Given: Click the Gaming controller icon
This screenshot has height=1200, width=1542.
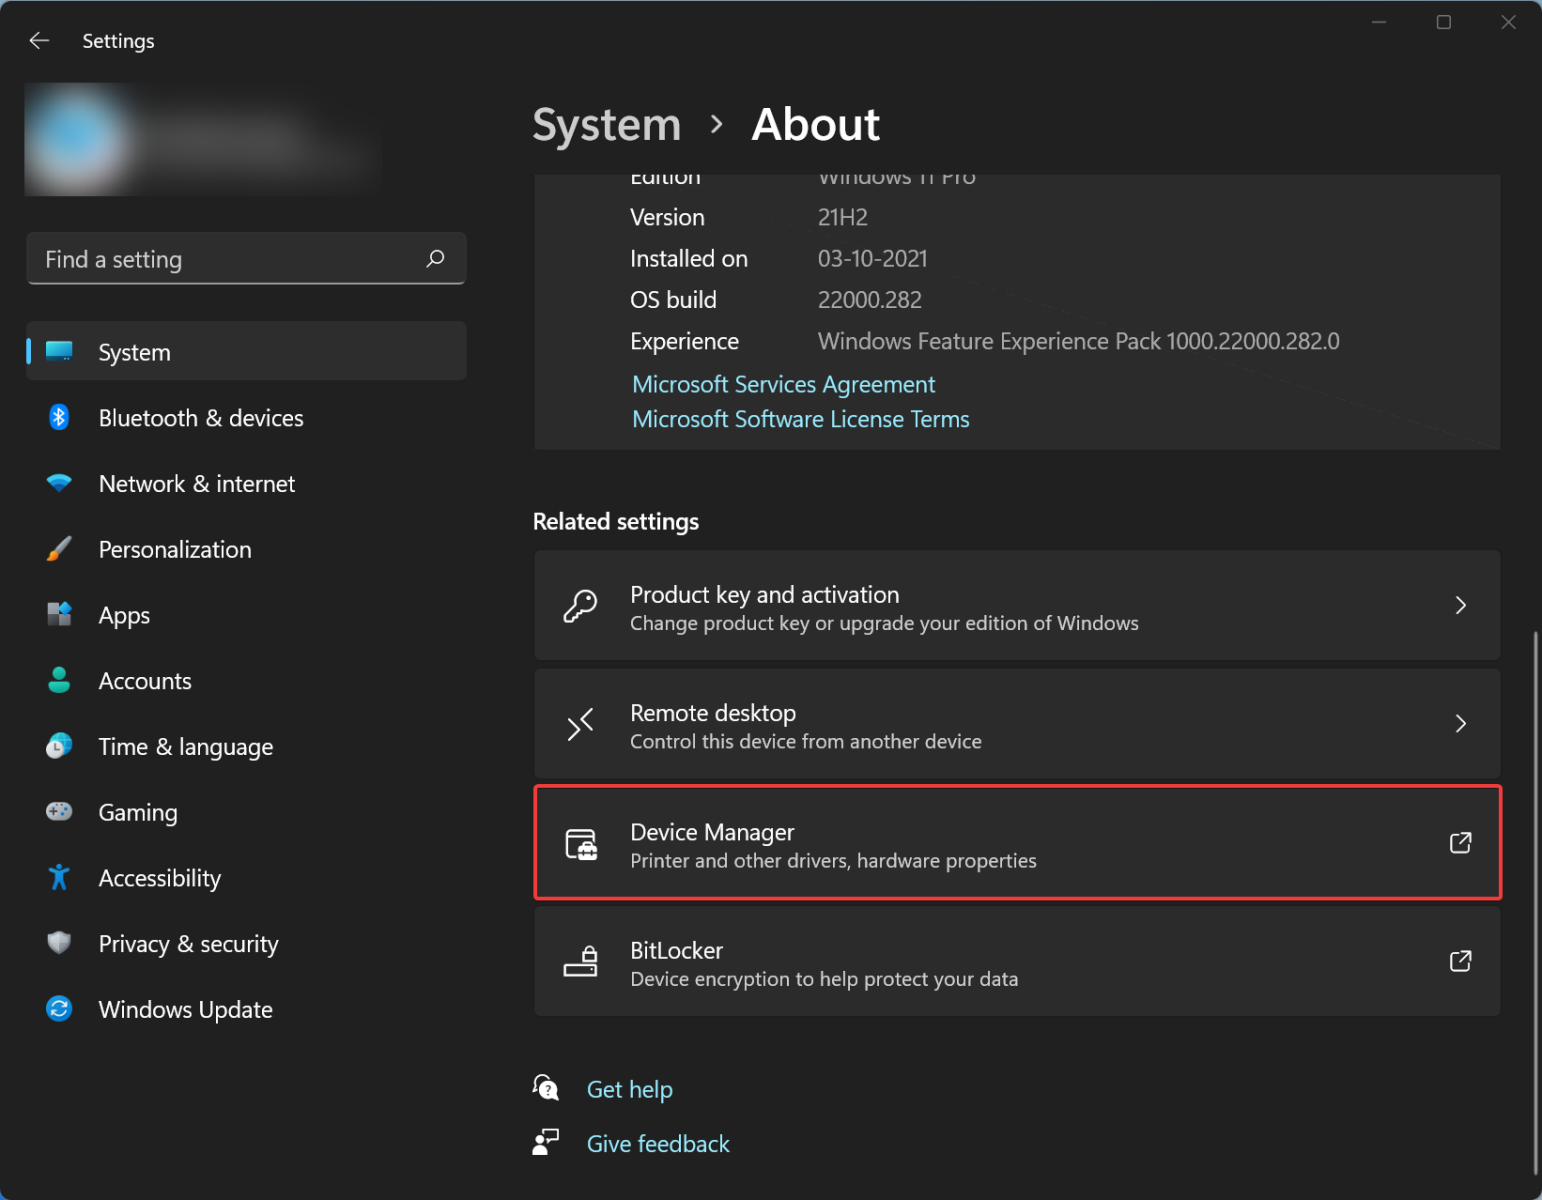Looking at the screenshot, I should 59,812.
